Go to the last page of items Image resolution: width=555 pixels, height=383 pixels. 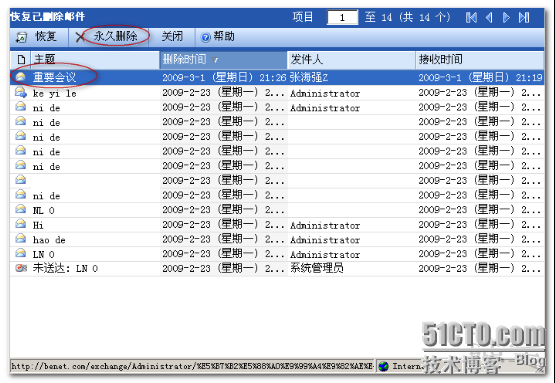[x=524, y=17]
